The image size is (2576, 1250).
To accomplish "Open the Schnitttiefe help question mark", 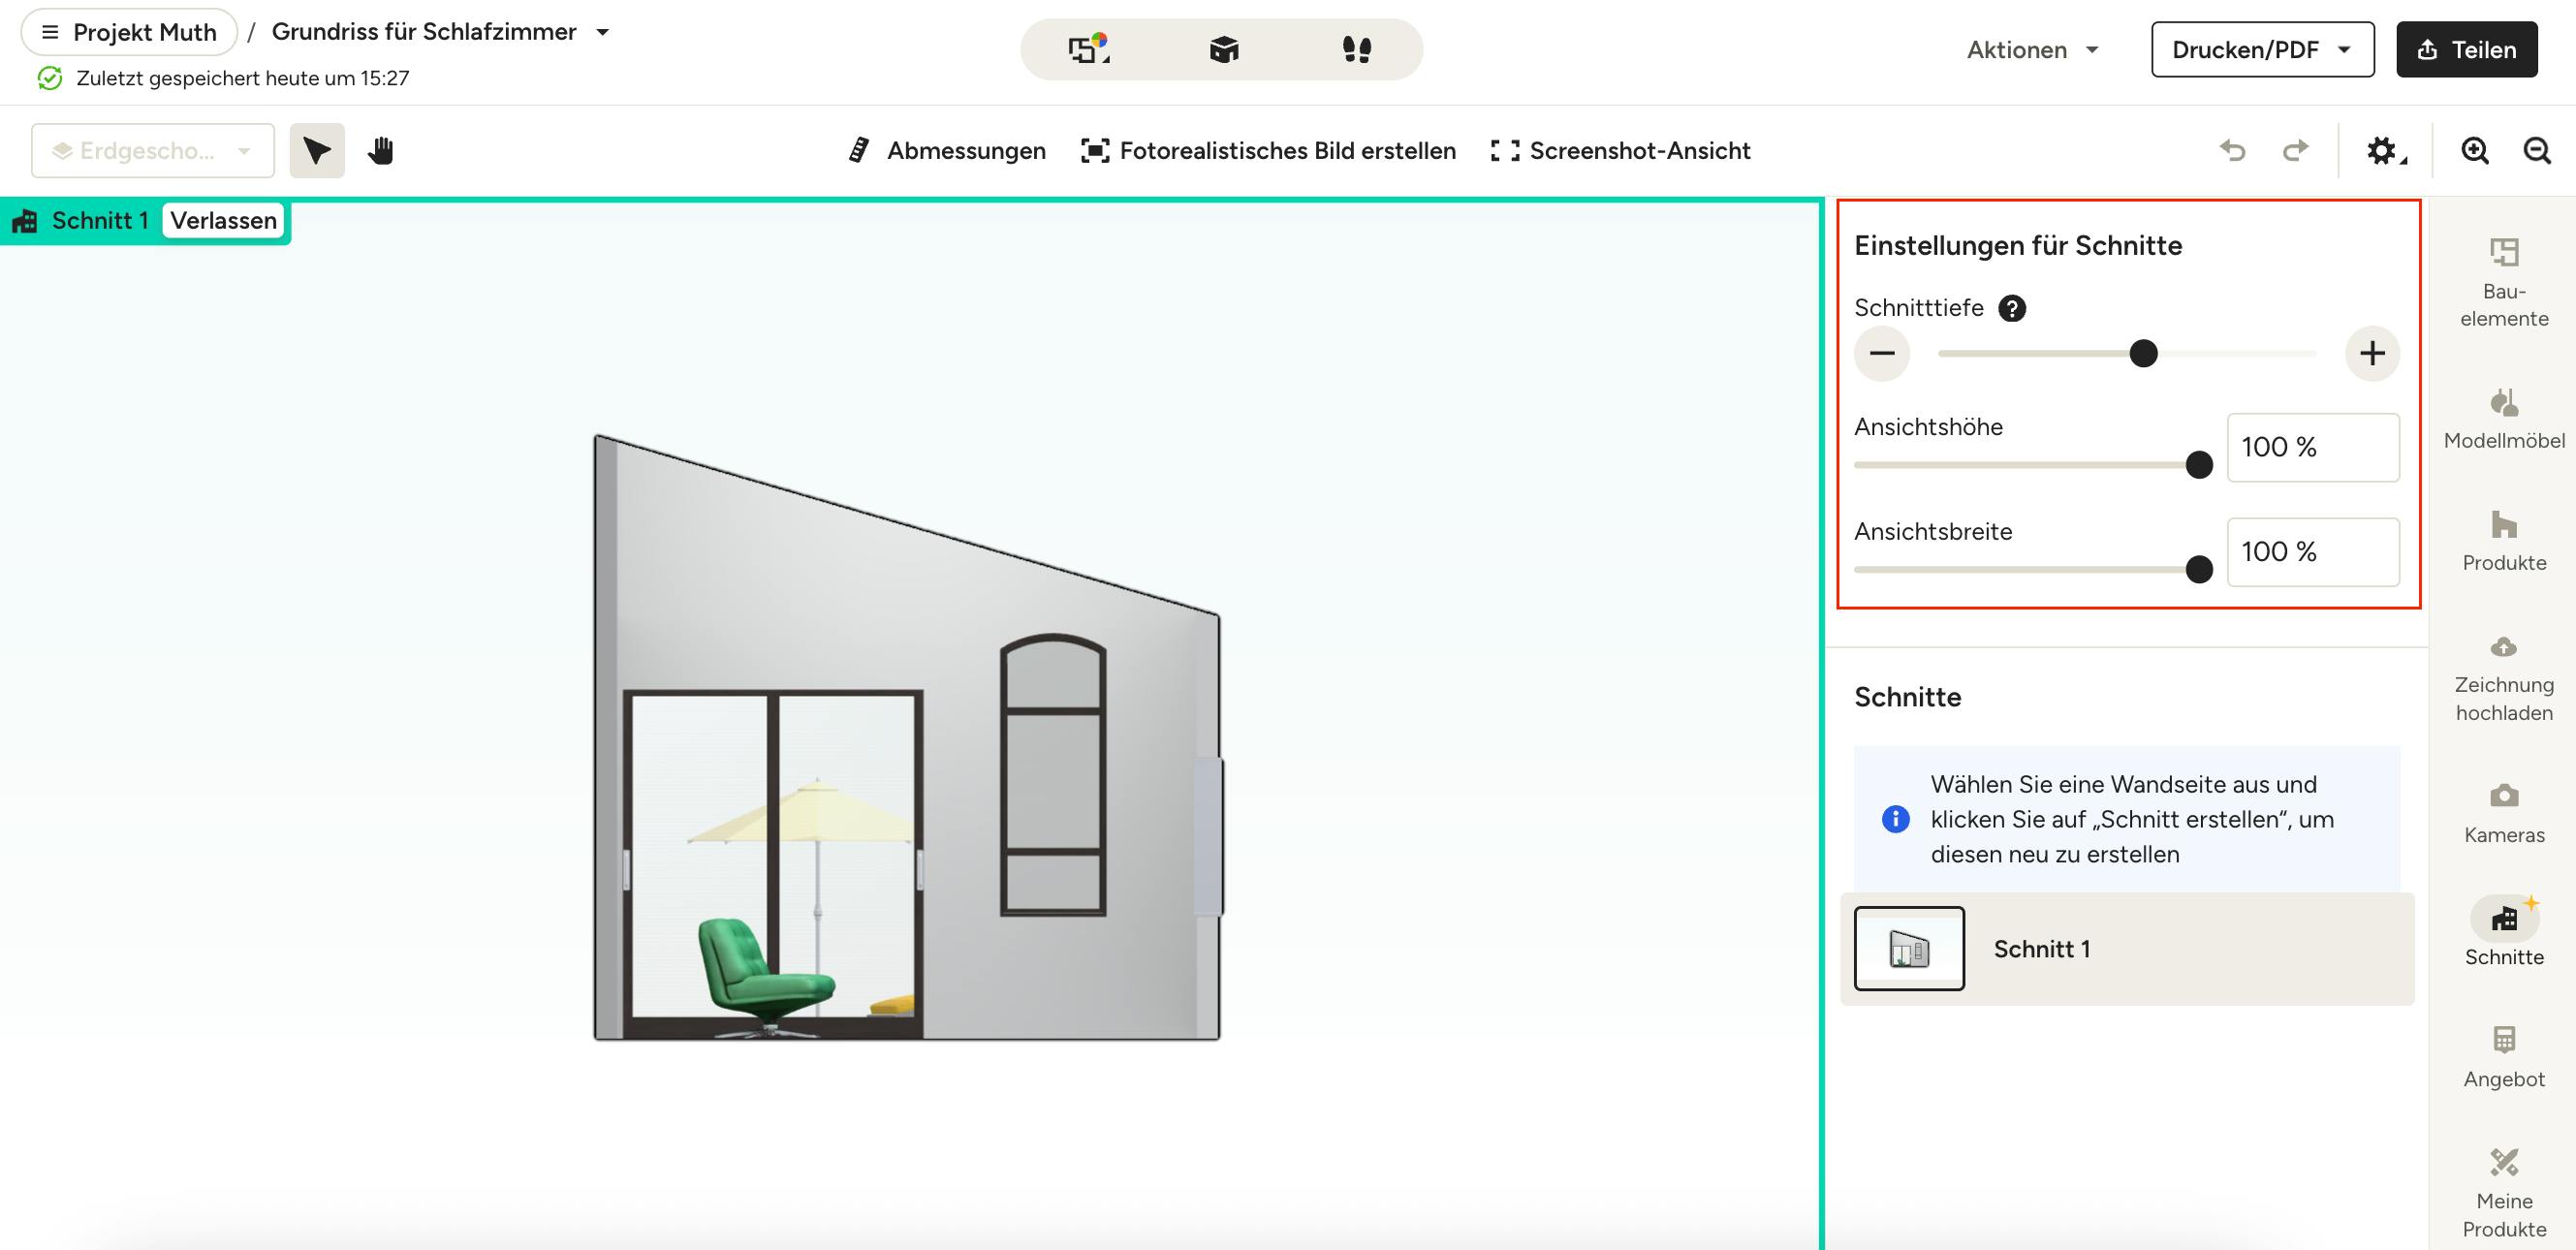I will 2012,308.
